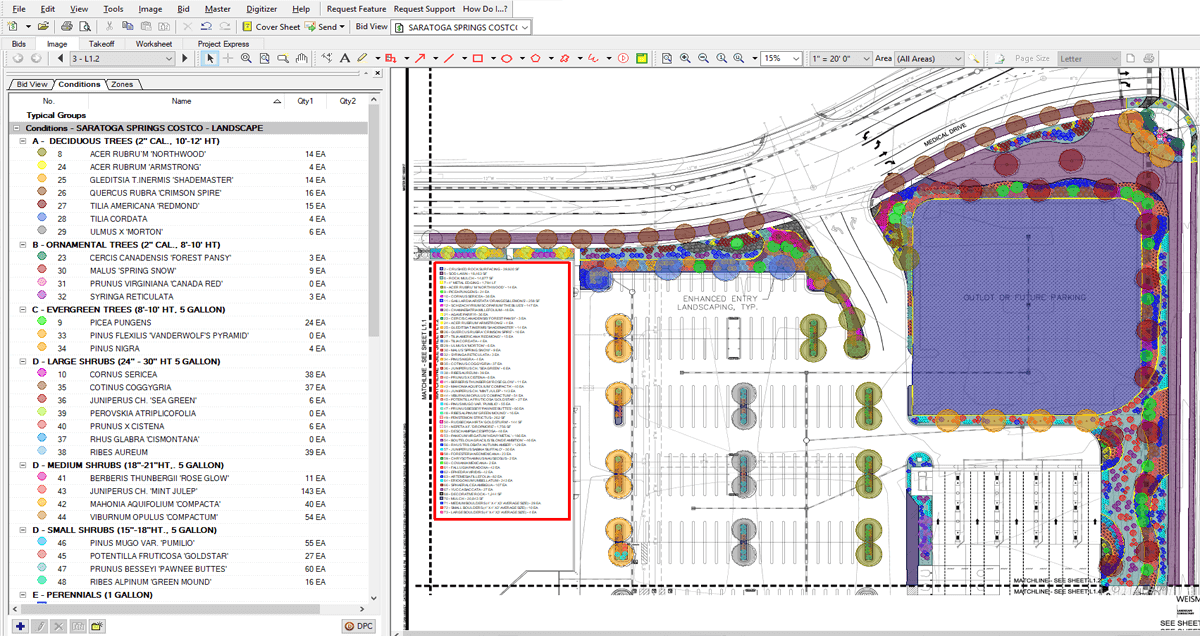Image resolution: width=1200 pixels, height=636 pixels.
Task: Select the red arrow annotation tool
Action: pos(421,59)
